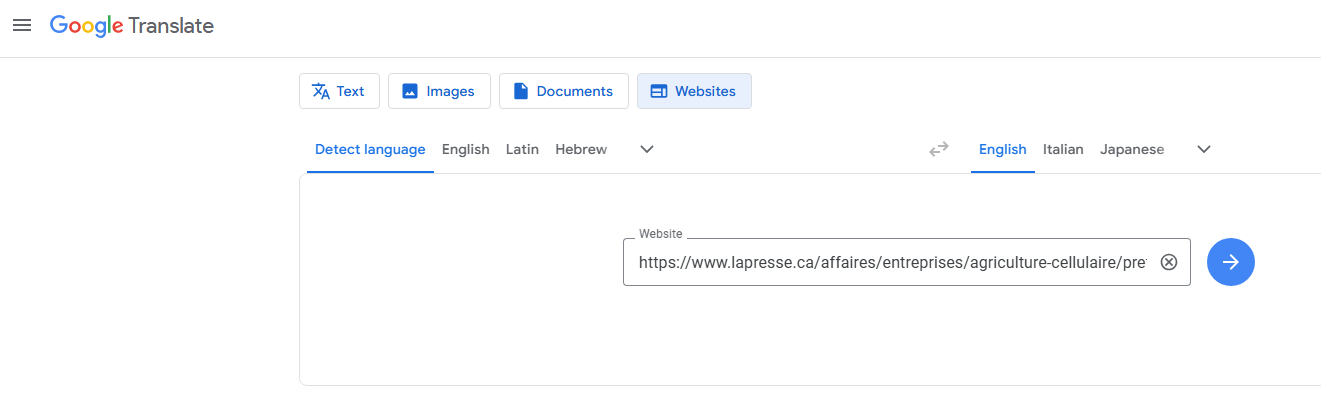Screen dimensions: 1321x404
Task: Open the hamburger main menu
Action: point(22,25)
